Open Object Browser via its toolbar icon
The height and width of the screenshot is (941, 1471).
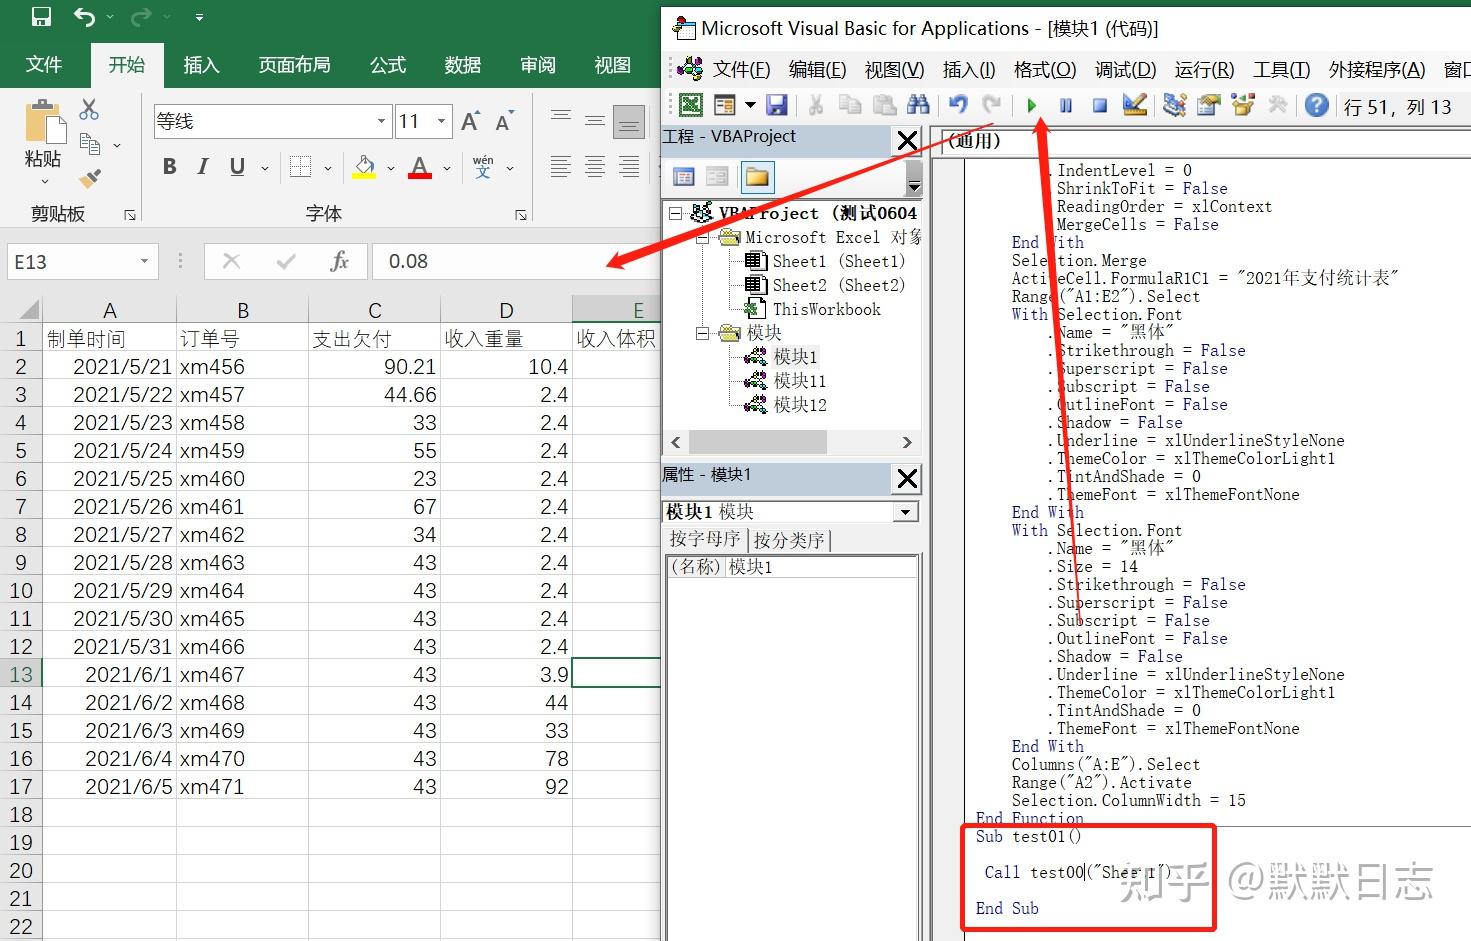[x=1243, y=107]
